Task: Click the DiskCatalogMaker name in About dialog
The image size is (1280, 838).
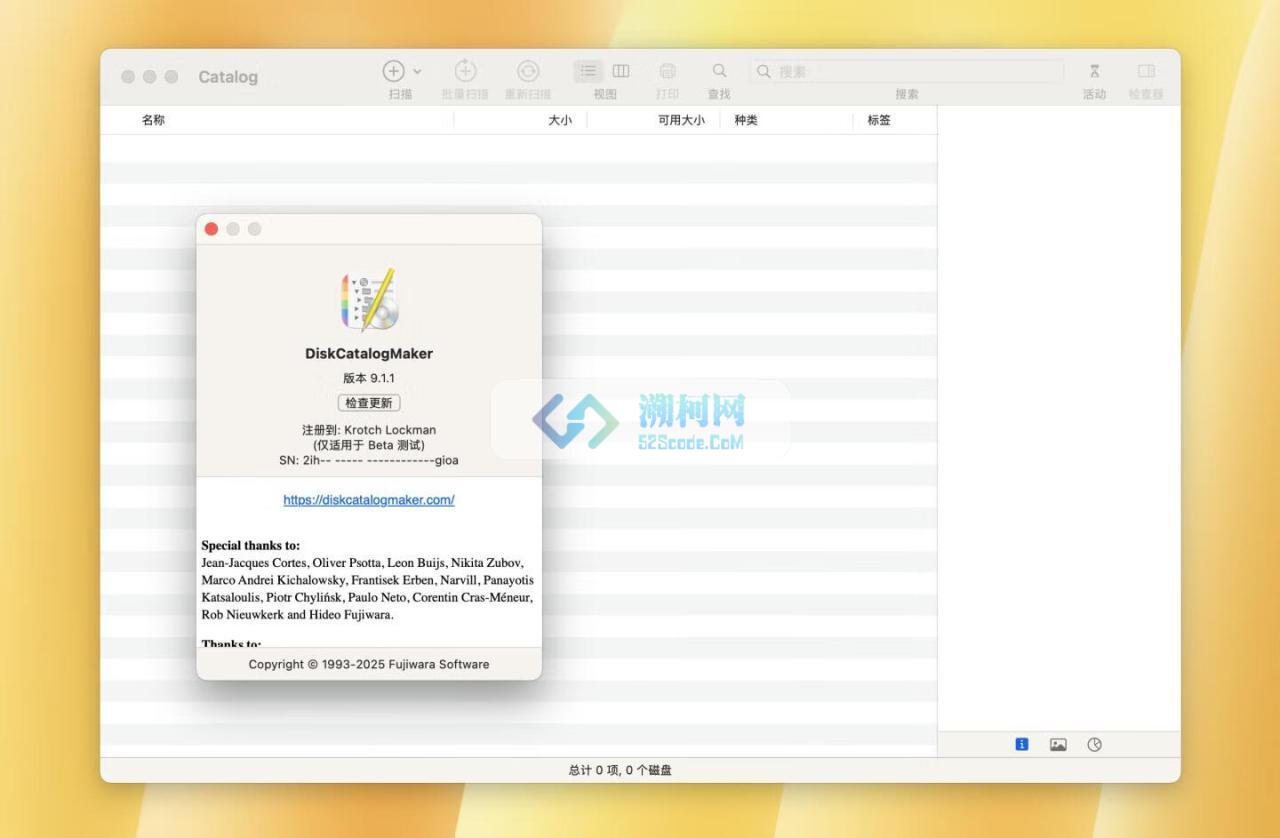Action: (369, 353)
